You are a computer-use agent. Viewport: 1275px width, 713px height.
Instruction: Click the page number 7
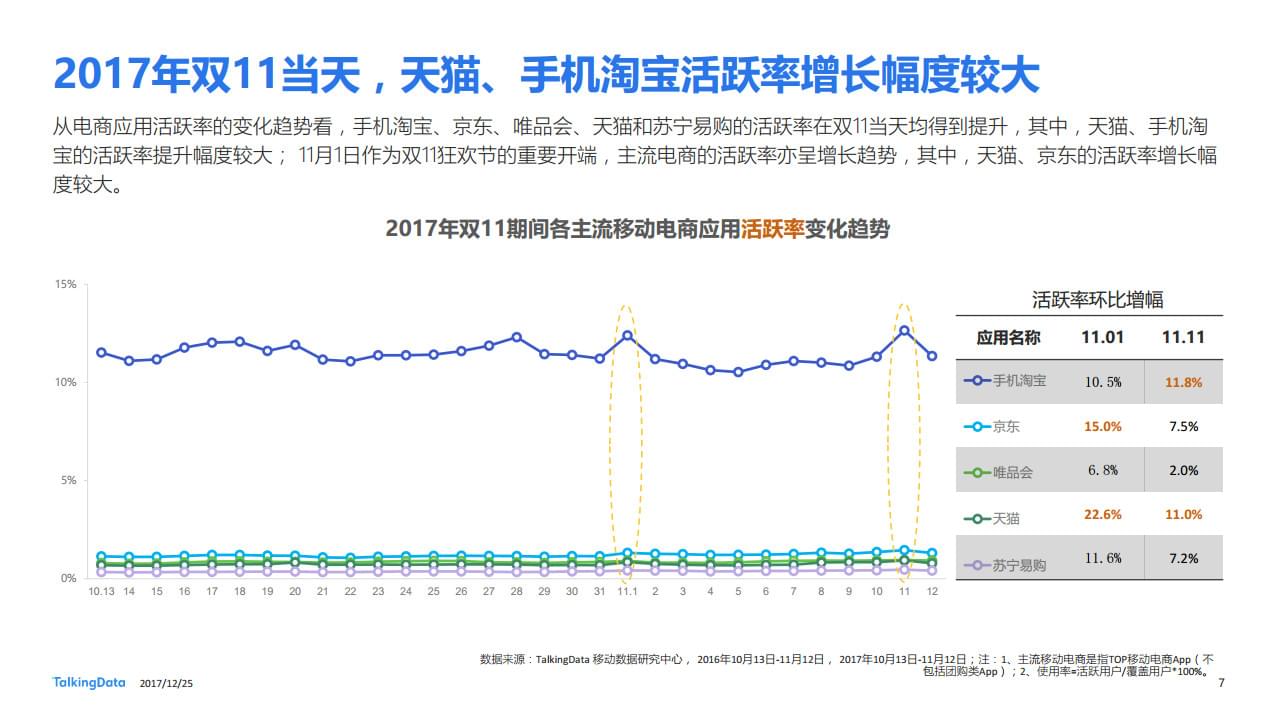click(1221, 683)
